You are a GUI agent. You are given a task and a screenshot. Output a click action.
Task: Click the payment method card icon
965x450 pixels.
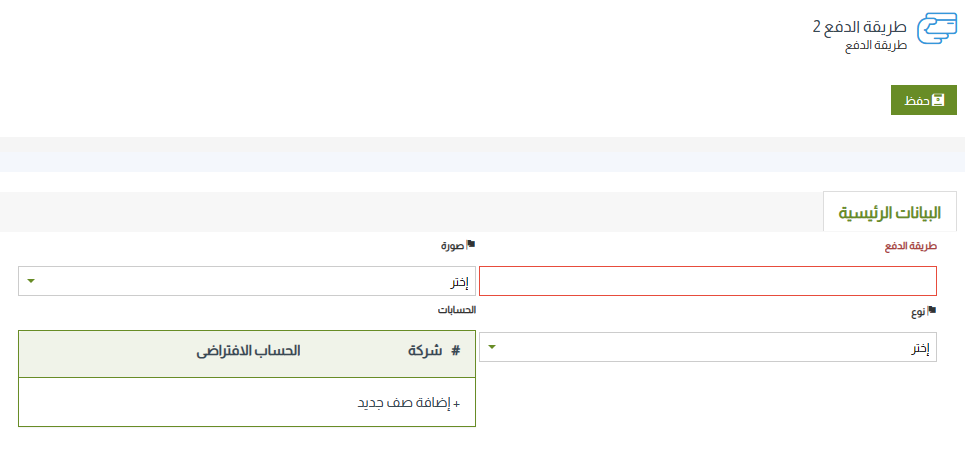click(x=937, y=30)
